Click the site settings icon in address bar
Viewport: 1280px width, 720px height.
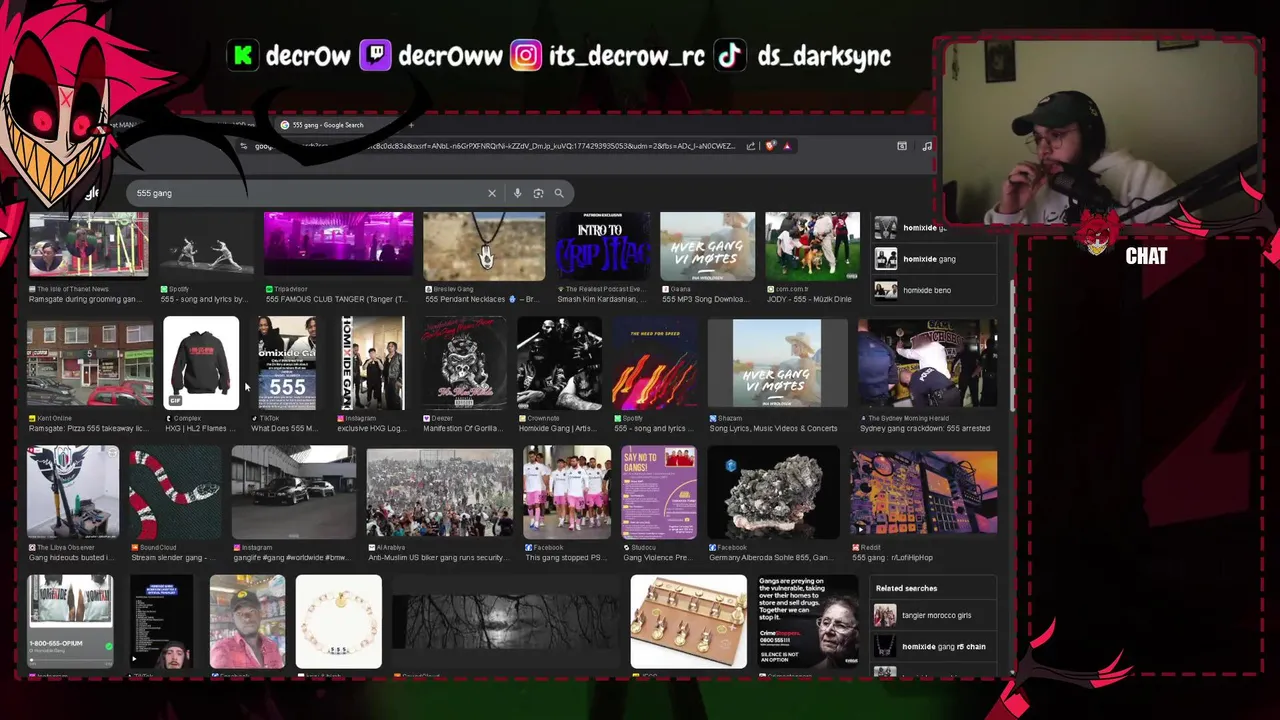pos(243,146)
